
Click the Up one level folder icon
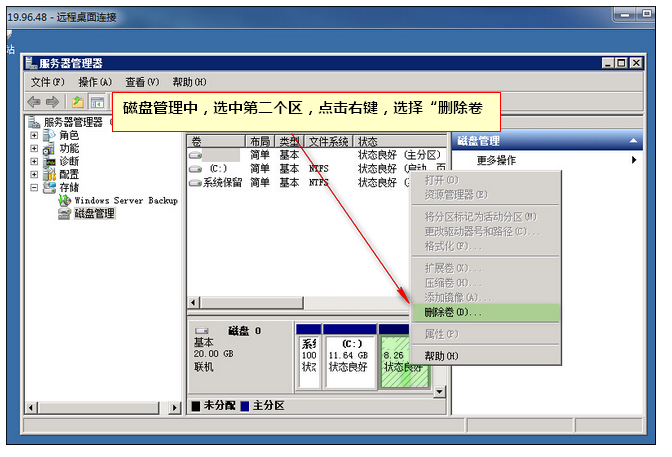[x=78, y=102]
